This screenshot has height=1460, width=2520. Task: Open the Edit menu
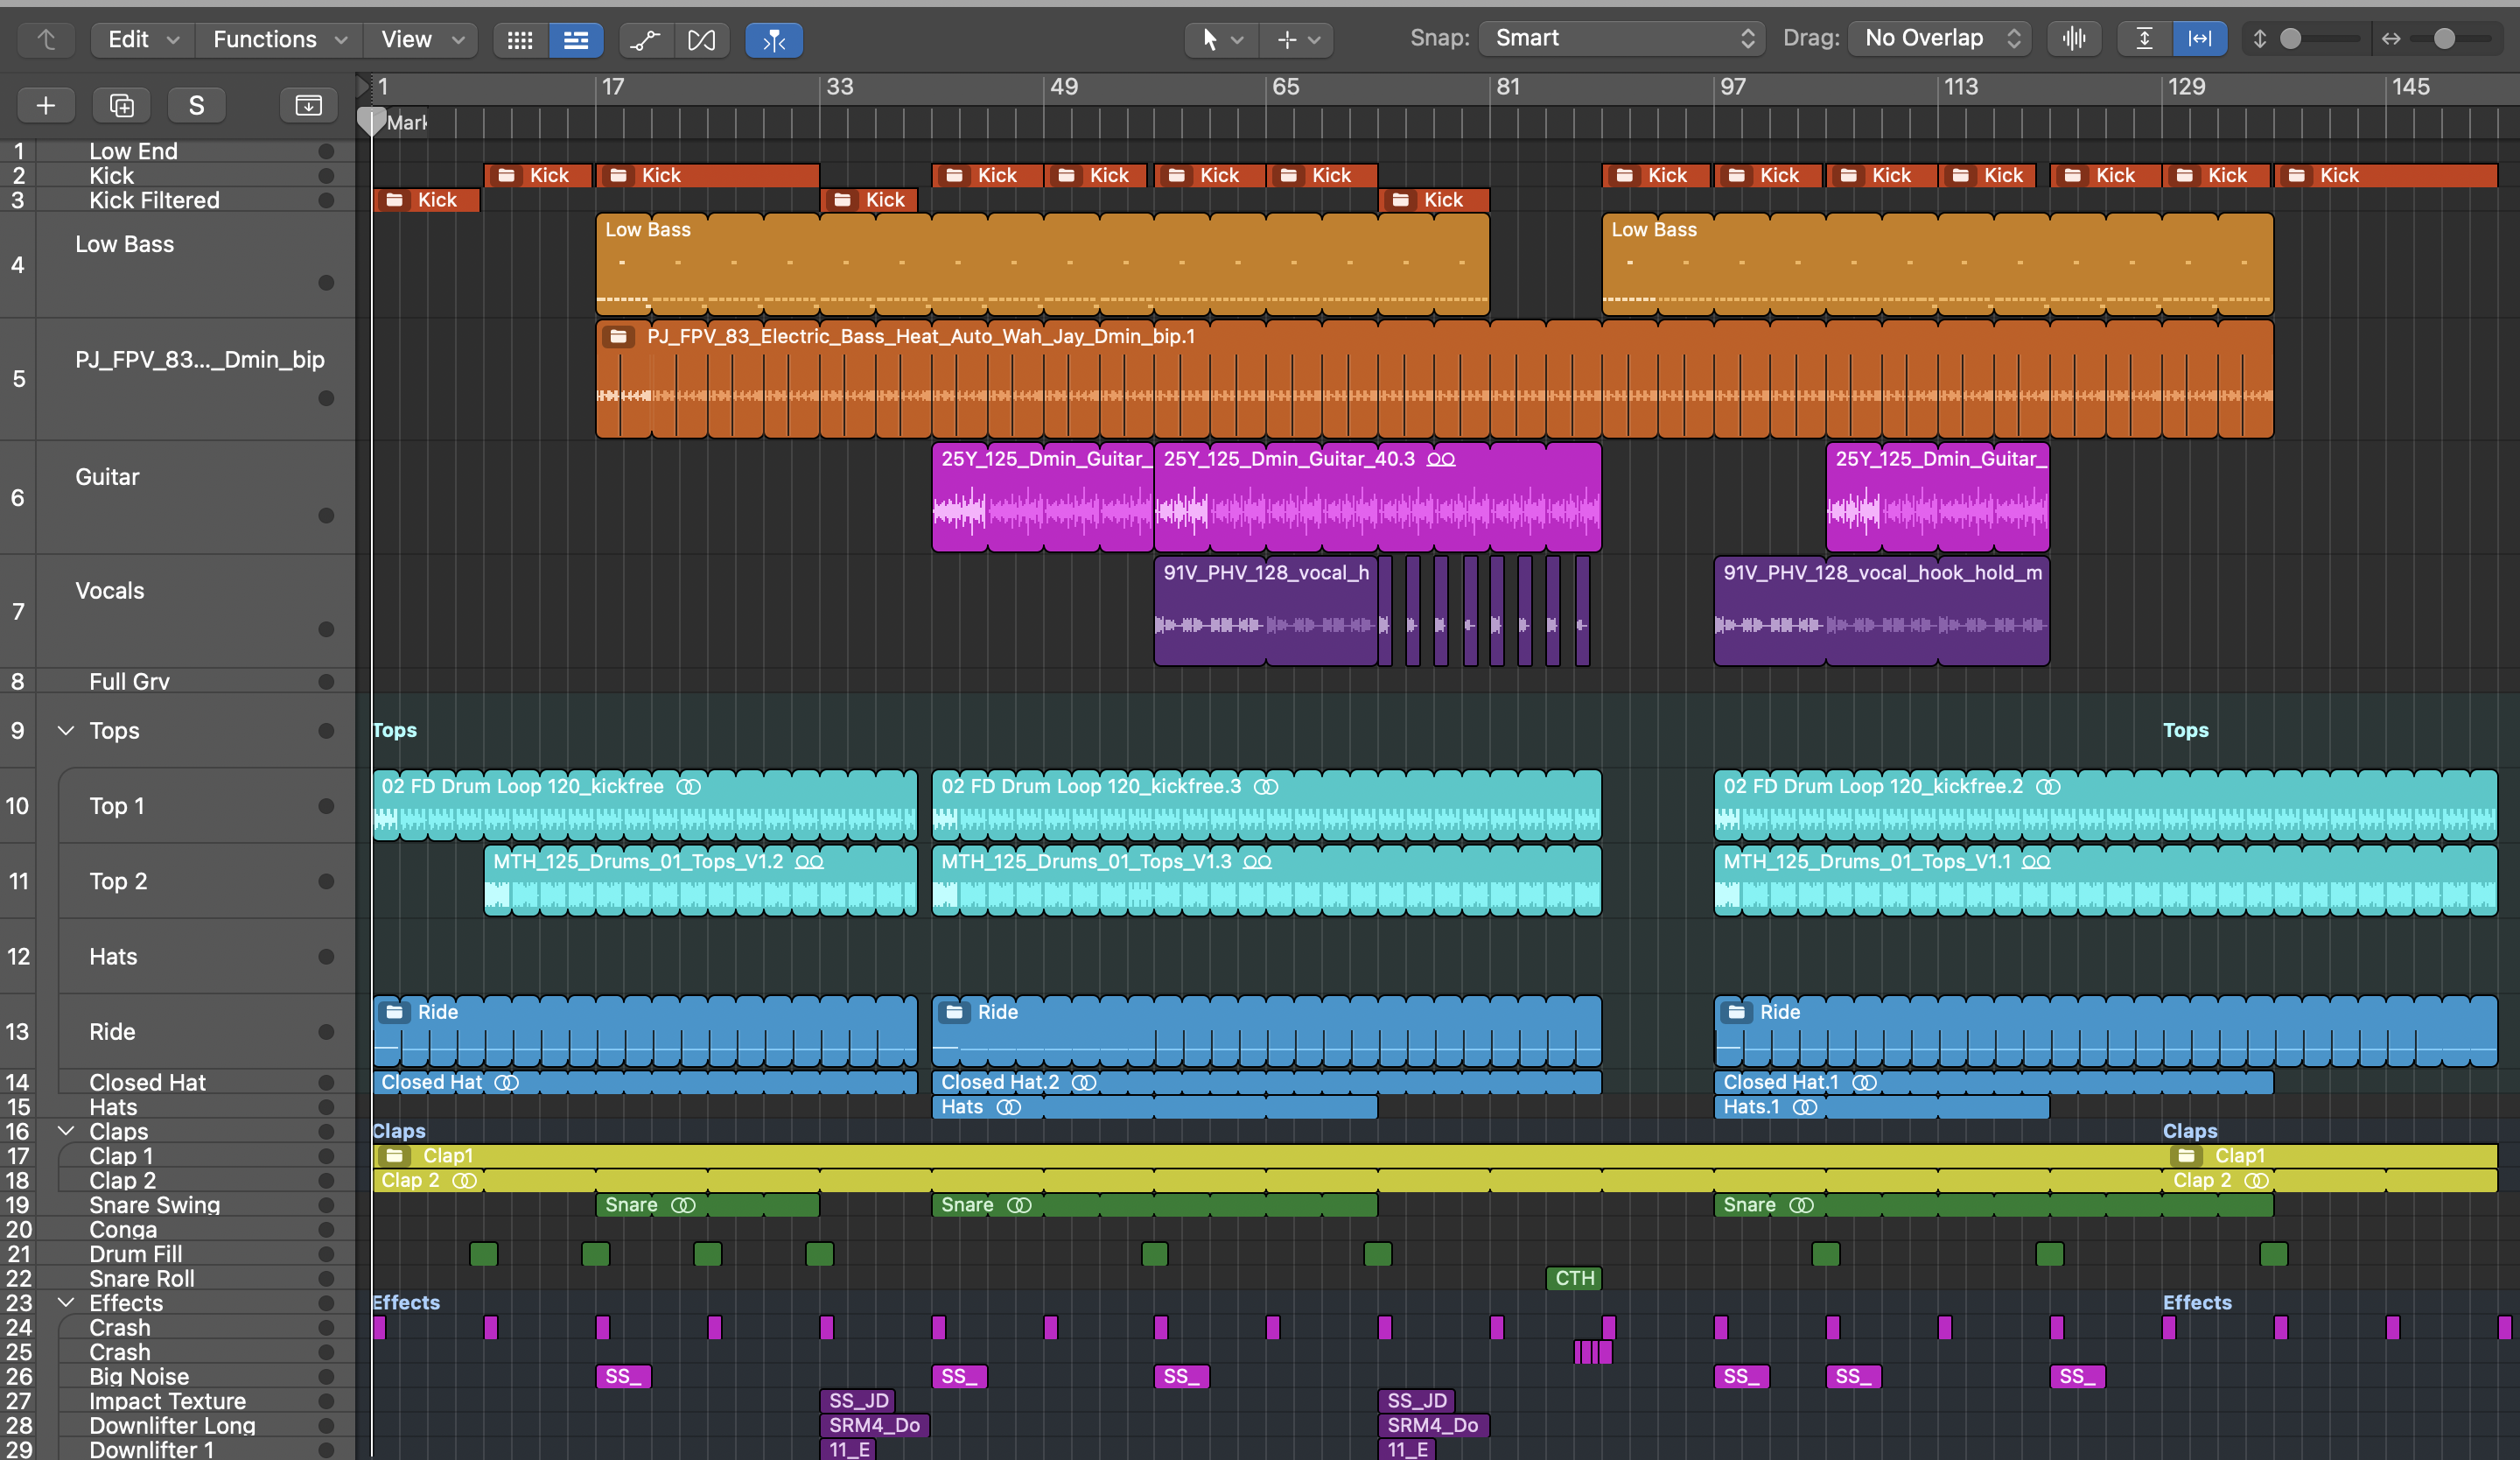(143, 40)
